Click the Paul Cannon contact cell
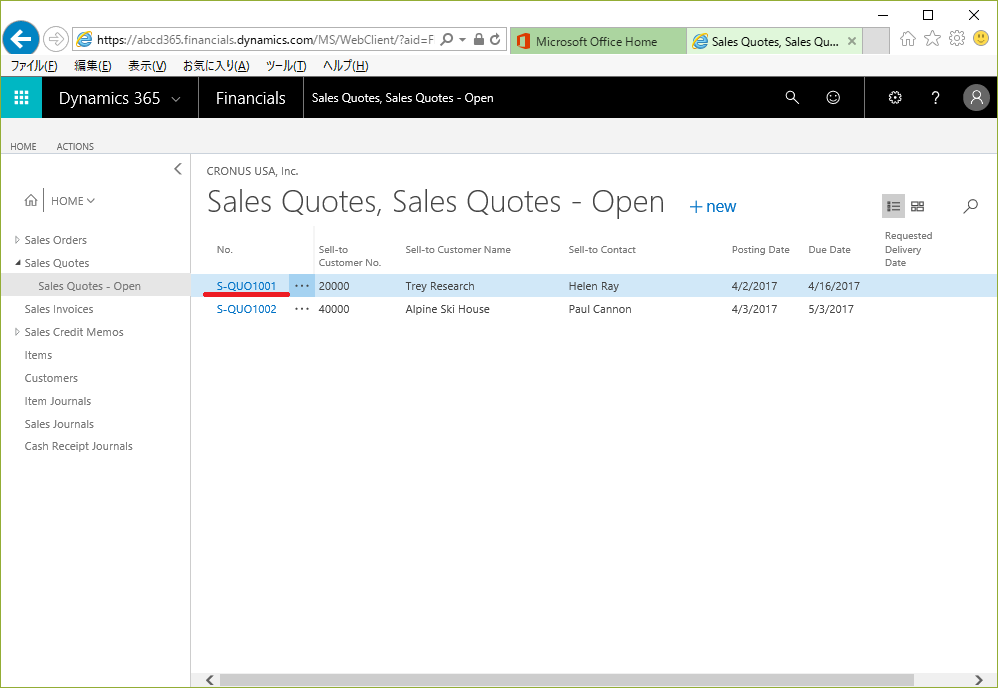The width and height of the screenshot is (998, 688). [x=600, y=309]
